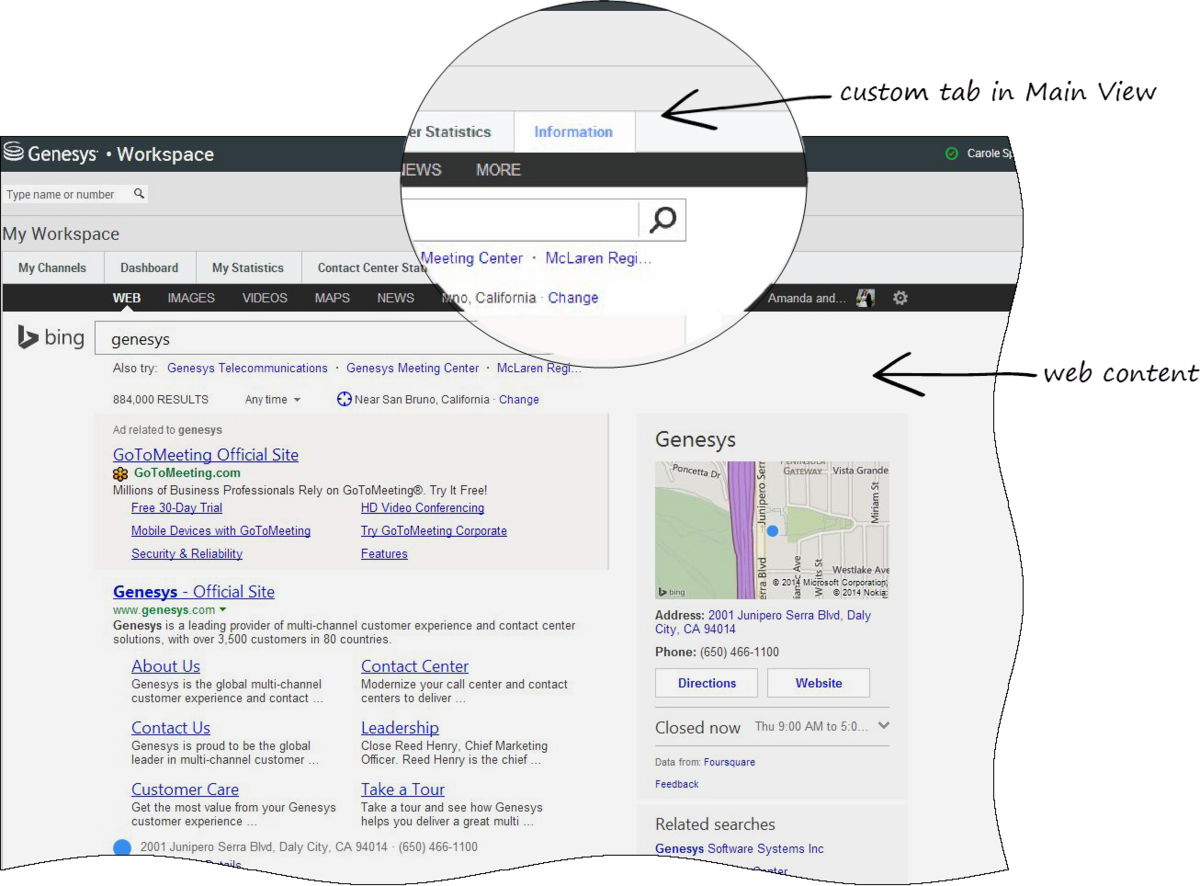
Task: Click the Genesys logo icon in the header
Action: coord(14,153)
